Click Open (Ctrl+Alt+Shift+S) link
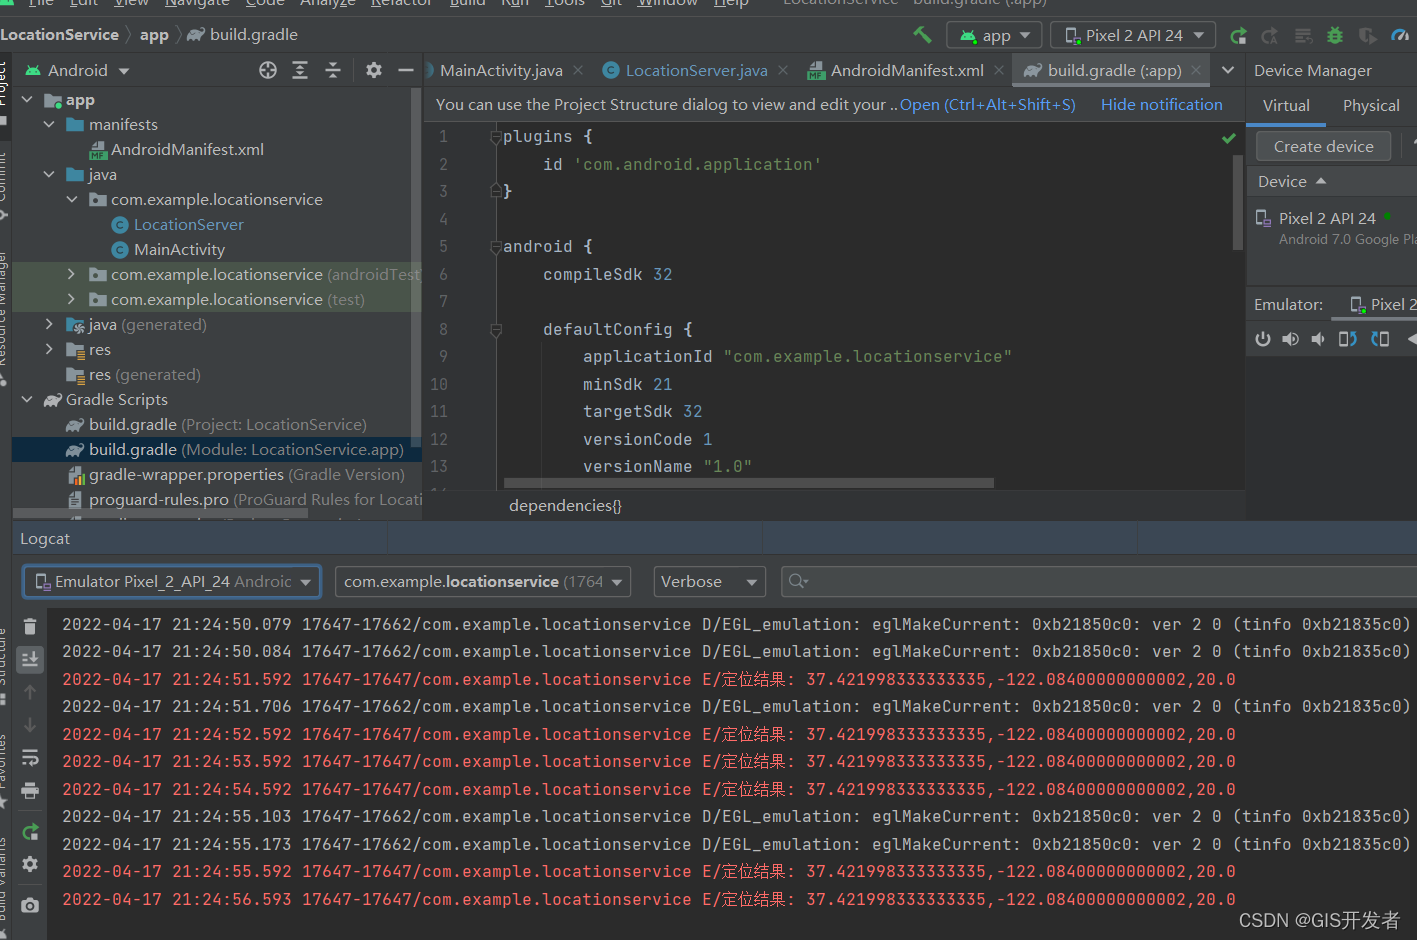This screenshot has height=940, width=1417. [x=988, y=104]
